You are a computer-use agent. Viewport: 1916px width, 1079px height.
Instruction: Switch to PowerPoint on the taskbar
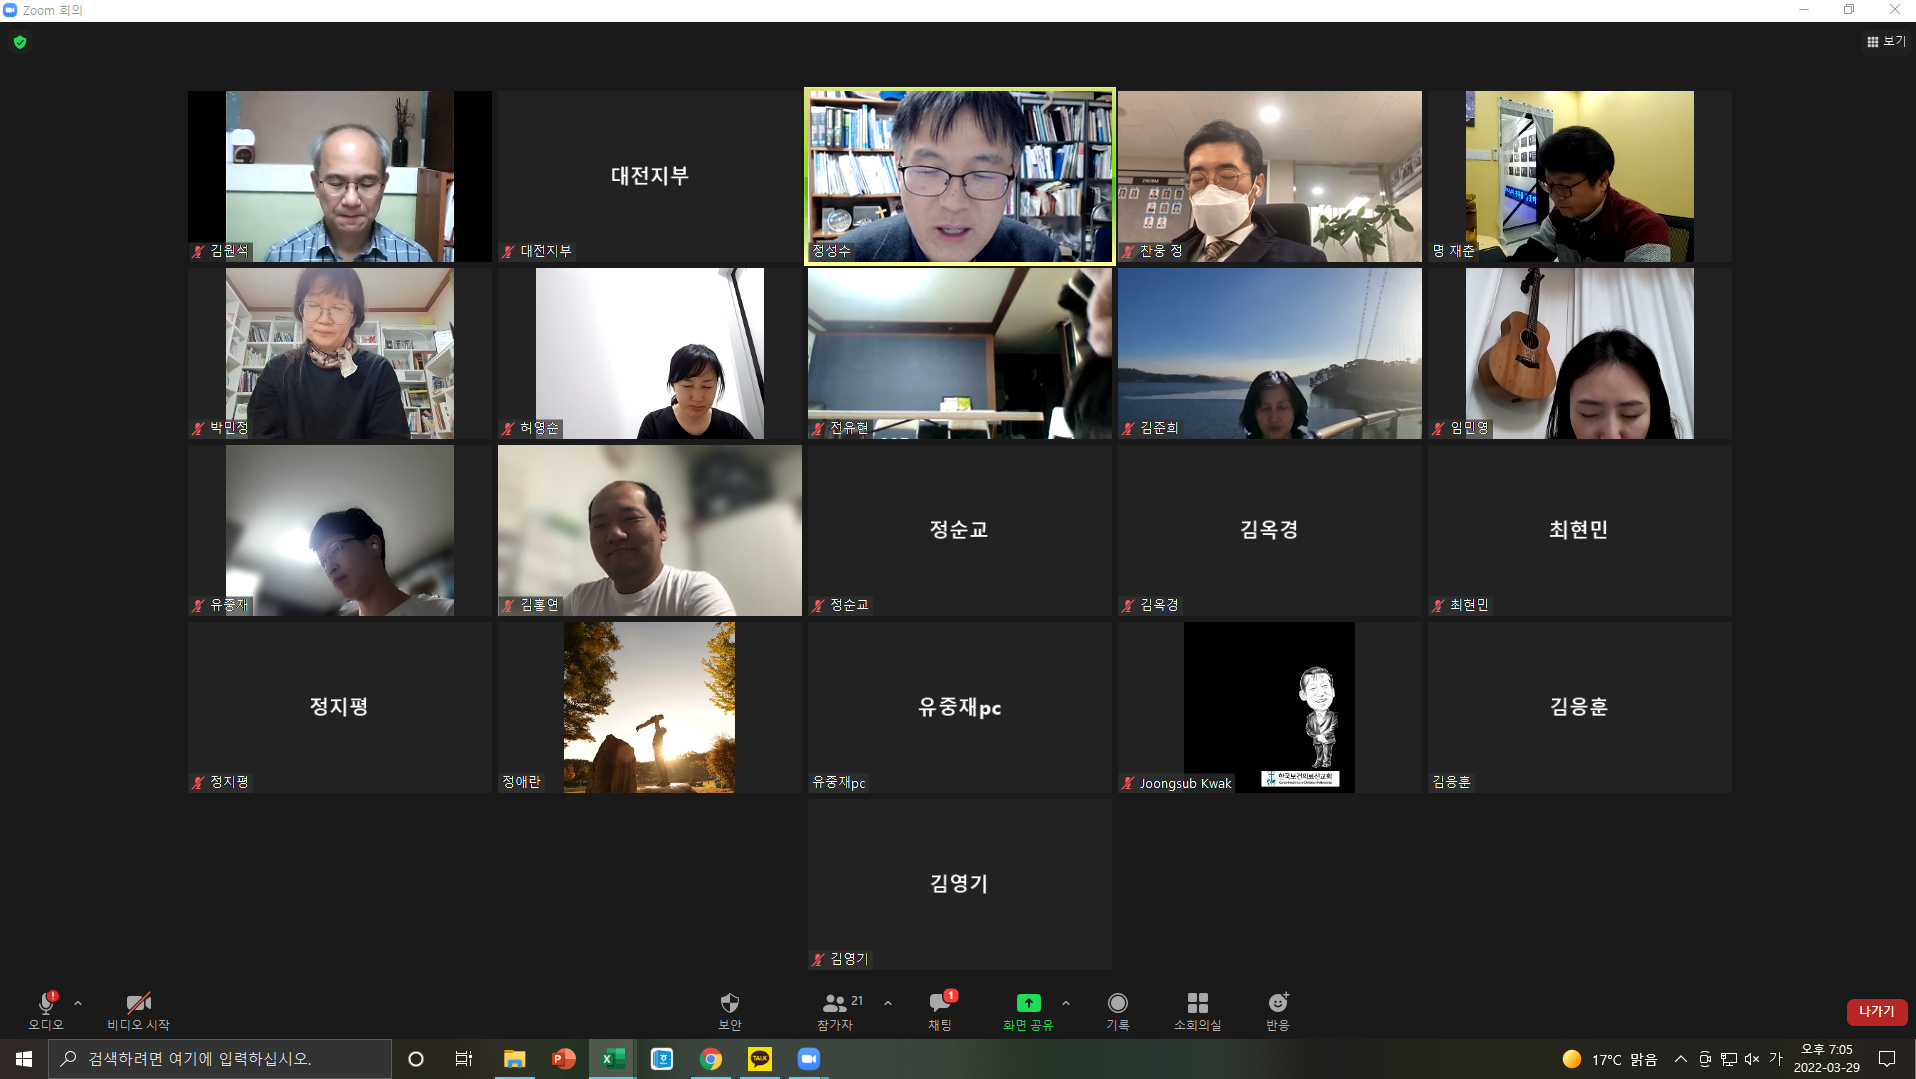(563, 1059)
